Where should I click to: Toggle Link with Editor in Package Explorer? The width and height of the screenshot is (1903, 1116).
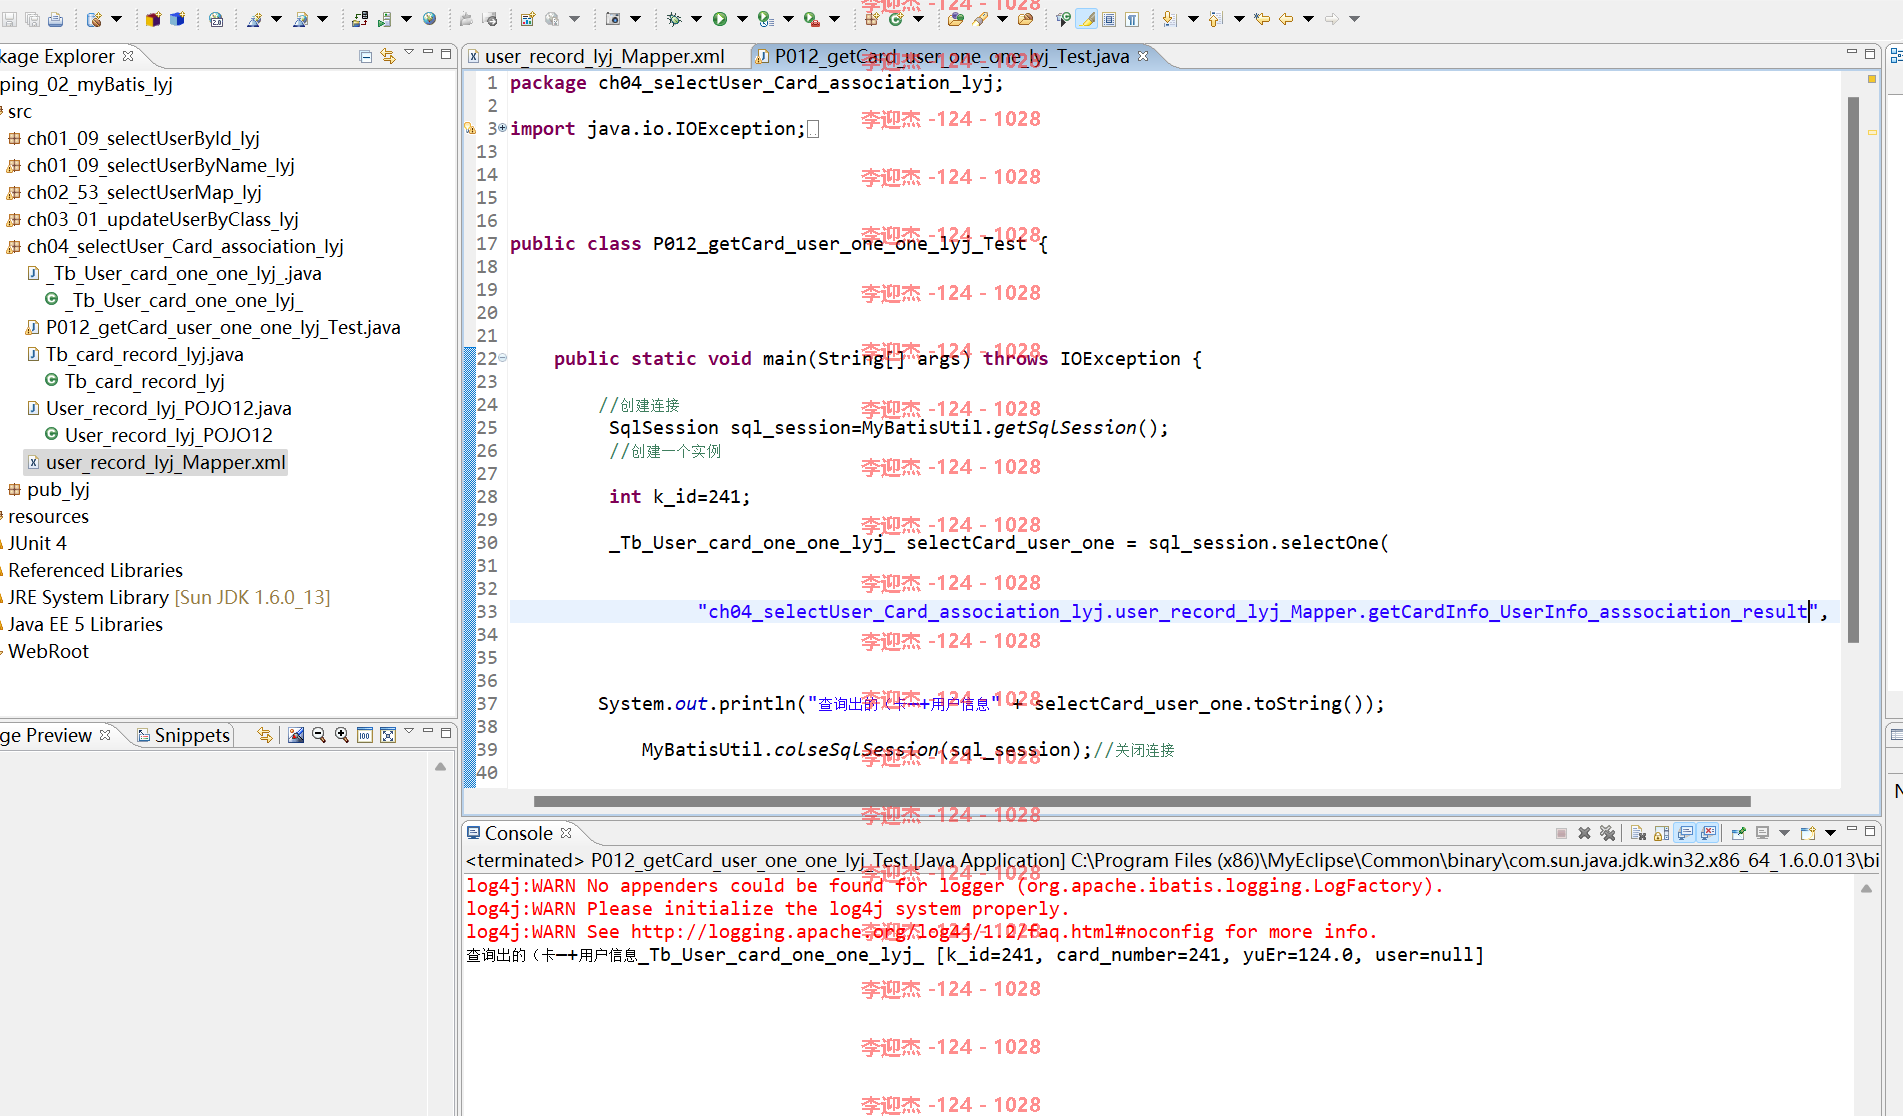[x=388, y=56]
